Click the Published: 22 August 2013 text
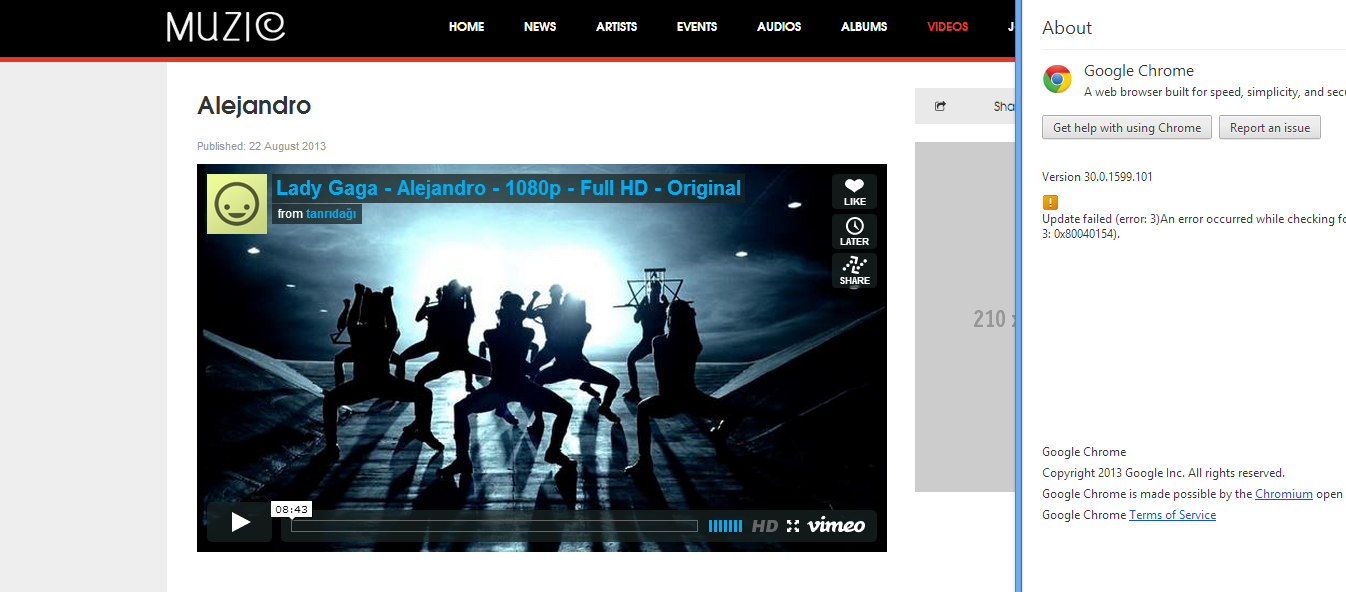This screenshot has height=592, width=1346. tap(261, 146)
